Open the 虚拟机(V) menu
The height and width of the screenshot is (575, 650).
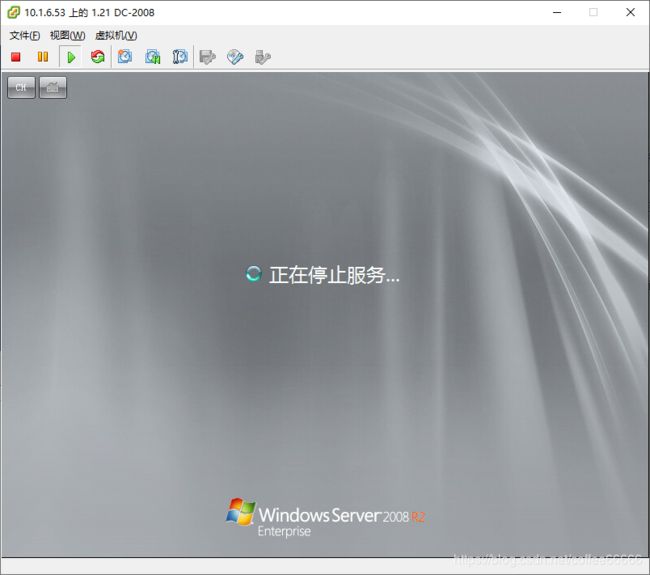[116, 36]
